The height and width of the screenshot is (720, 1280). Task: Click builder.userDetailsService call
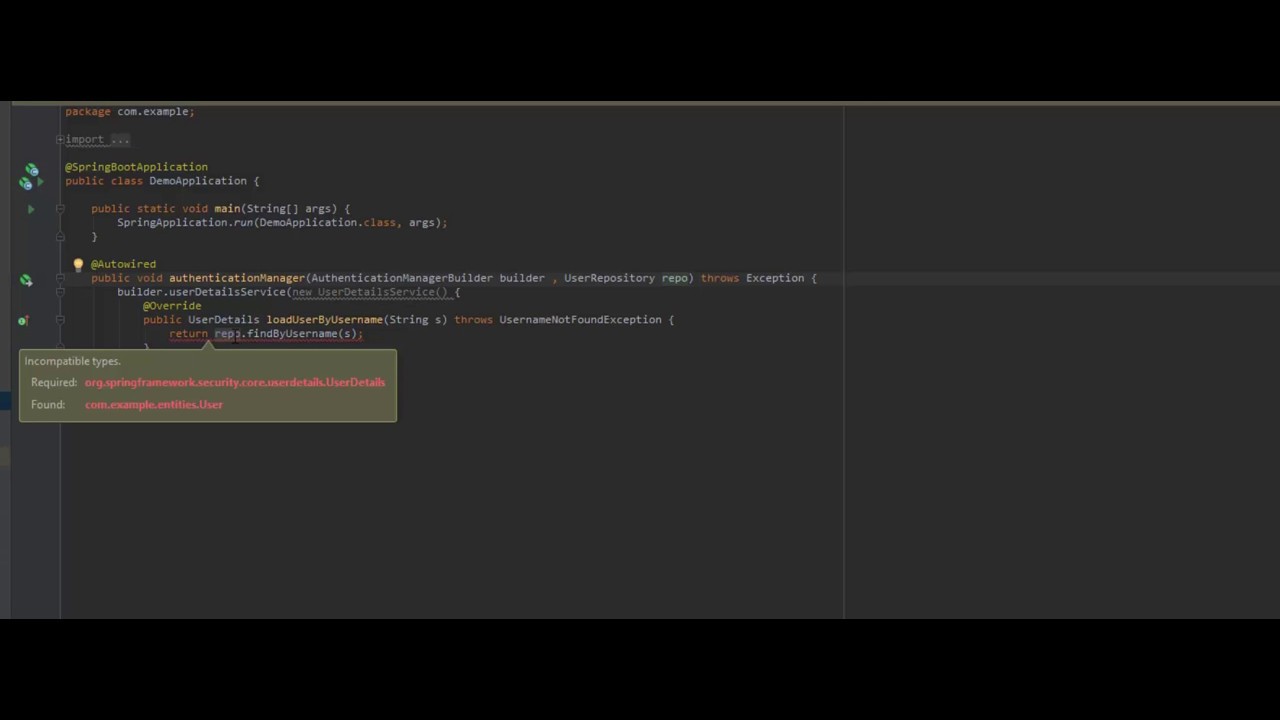(x=202, y=292)
